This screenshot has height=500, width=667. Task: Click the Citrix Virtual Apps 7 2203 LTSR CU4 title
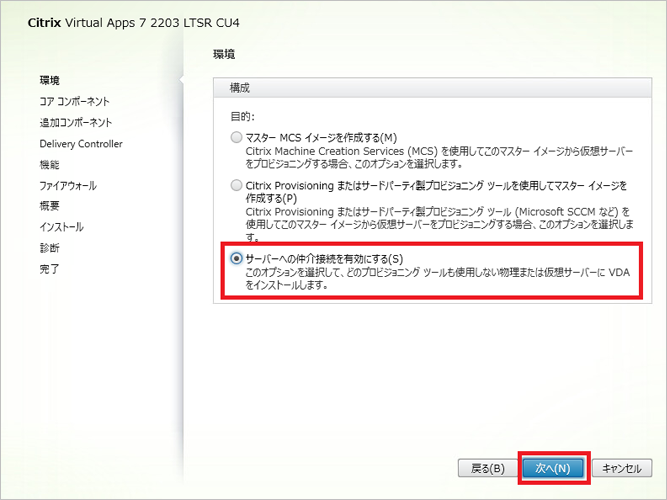(134, 23)
